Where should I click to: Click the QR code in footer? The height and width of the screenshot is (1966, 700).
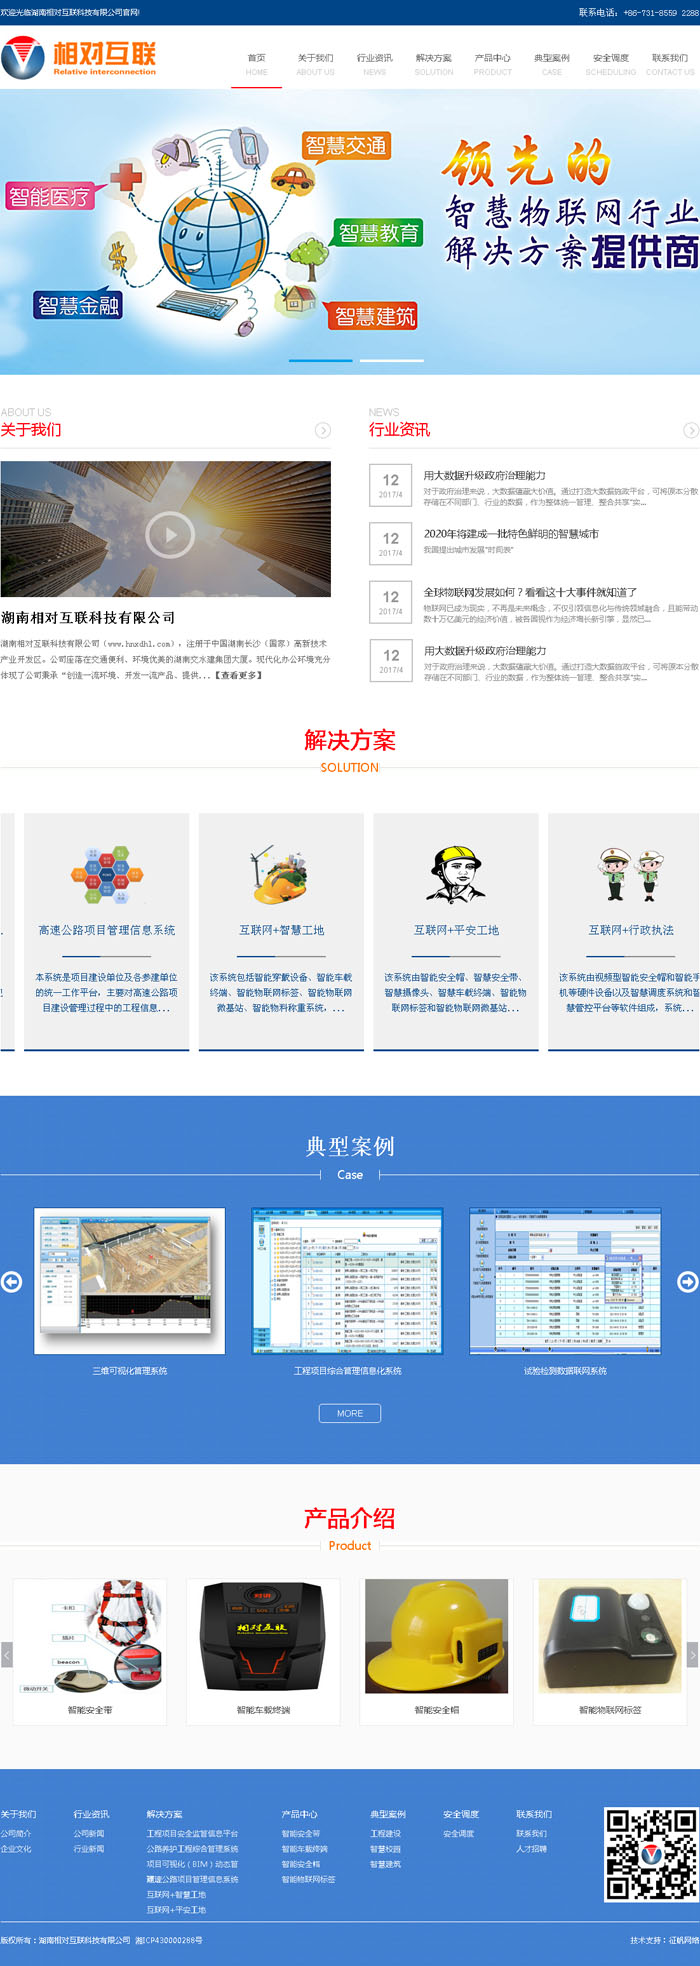(x=652, y=1854)
